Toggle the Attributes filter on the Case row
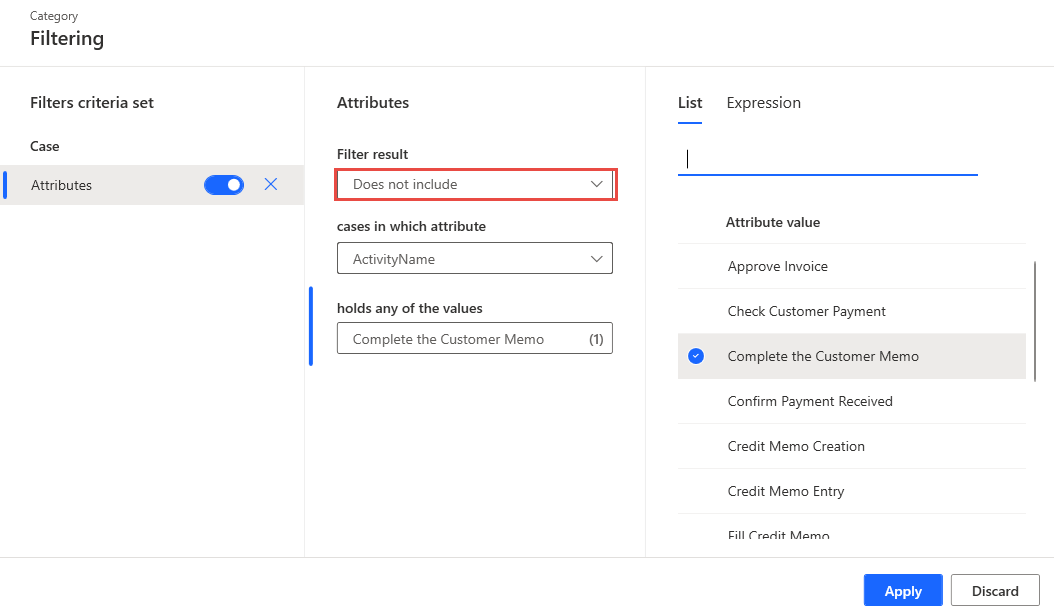The image size is (1054, 614). click(224, 184)
